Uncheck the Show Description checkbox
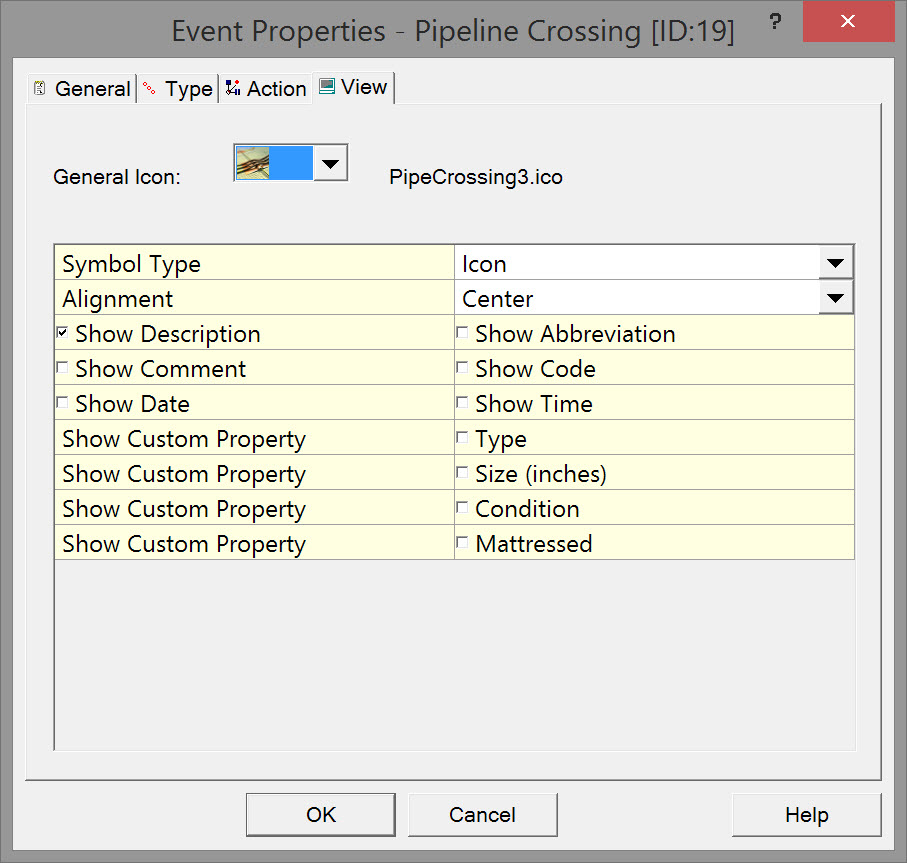 (63, 332)
